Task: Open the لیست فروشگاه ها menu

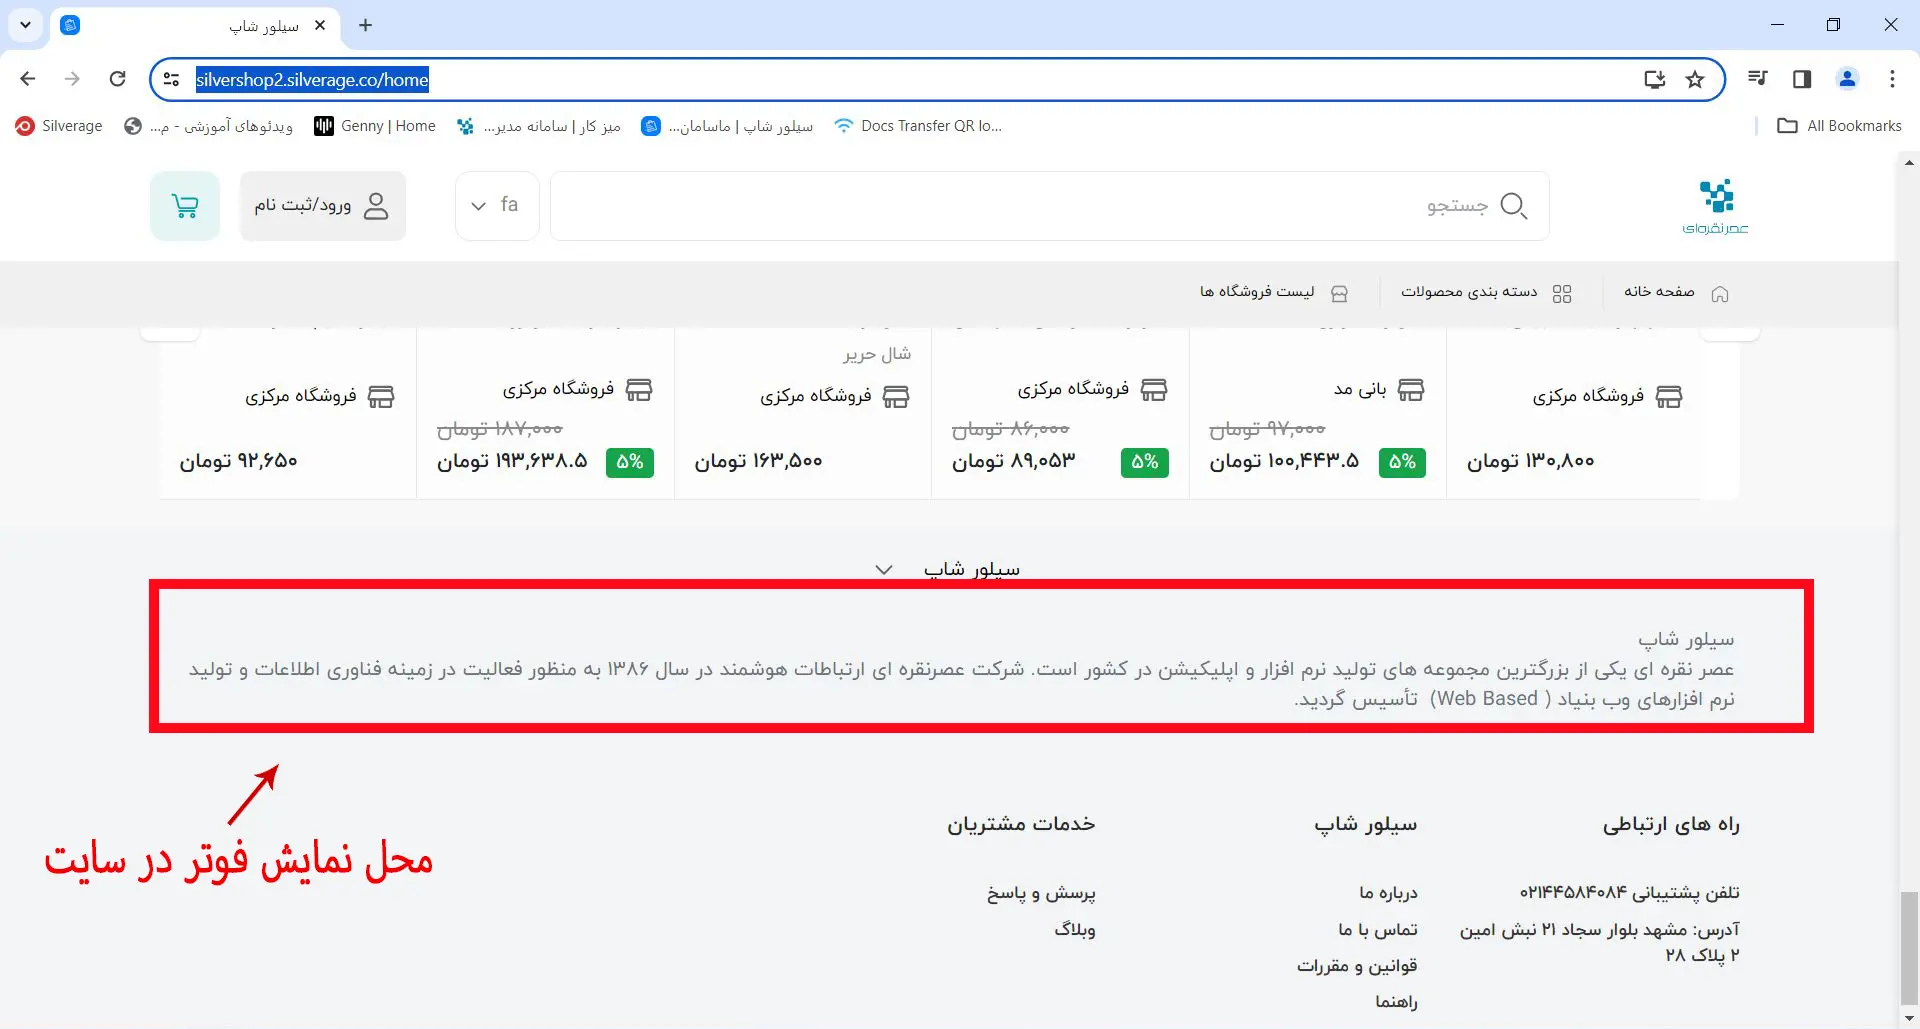Action: [x=1275, y=292]
